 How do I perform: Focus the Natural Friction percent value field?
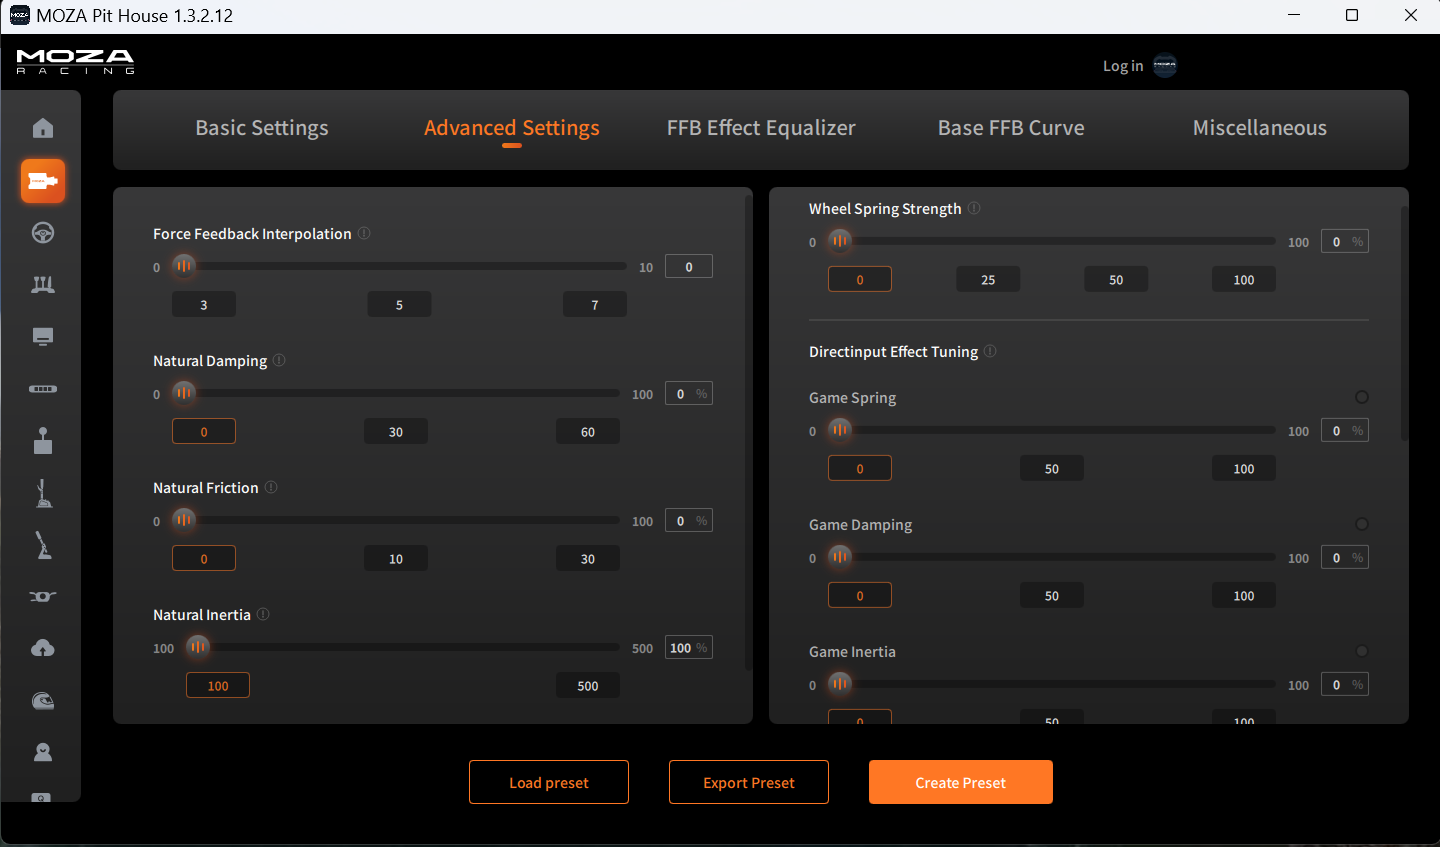(x=689, y=520)
